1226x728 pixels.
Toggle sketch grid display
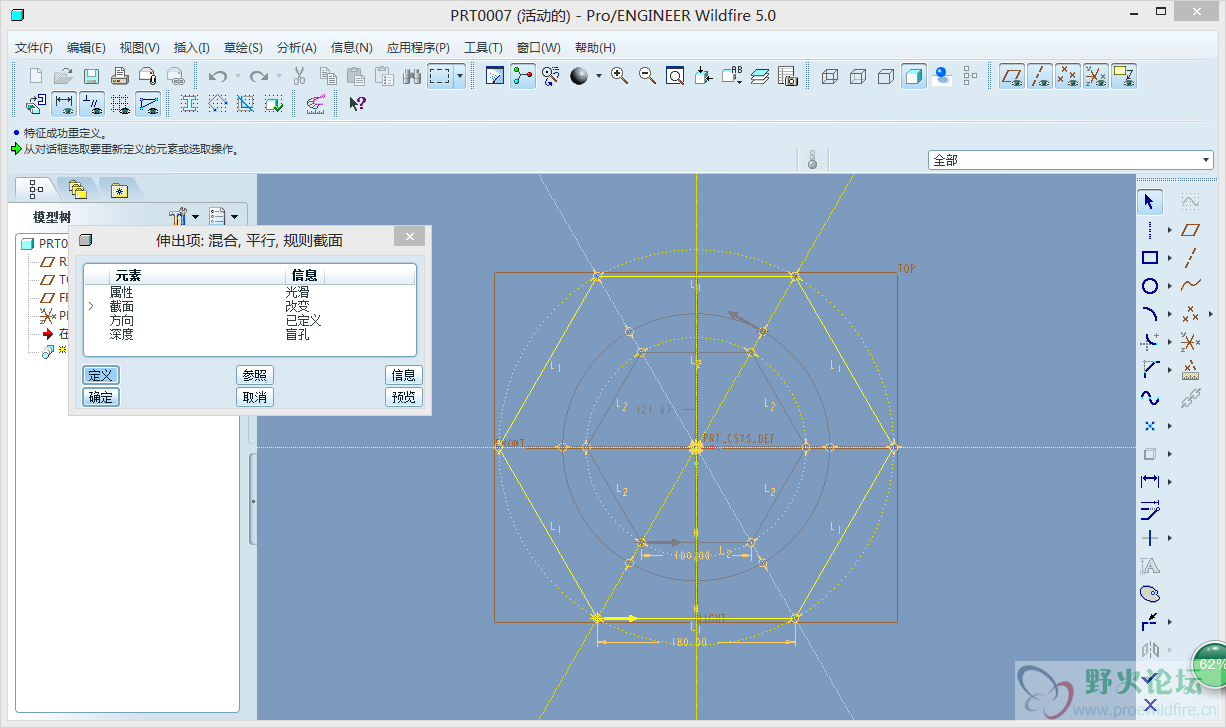[120, 102]
